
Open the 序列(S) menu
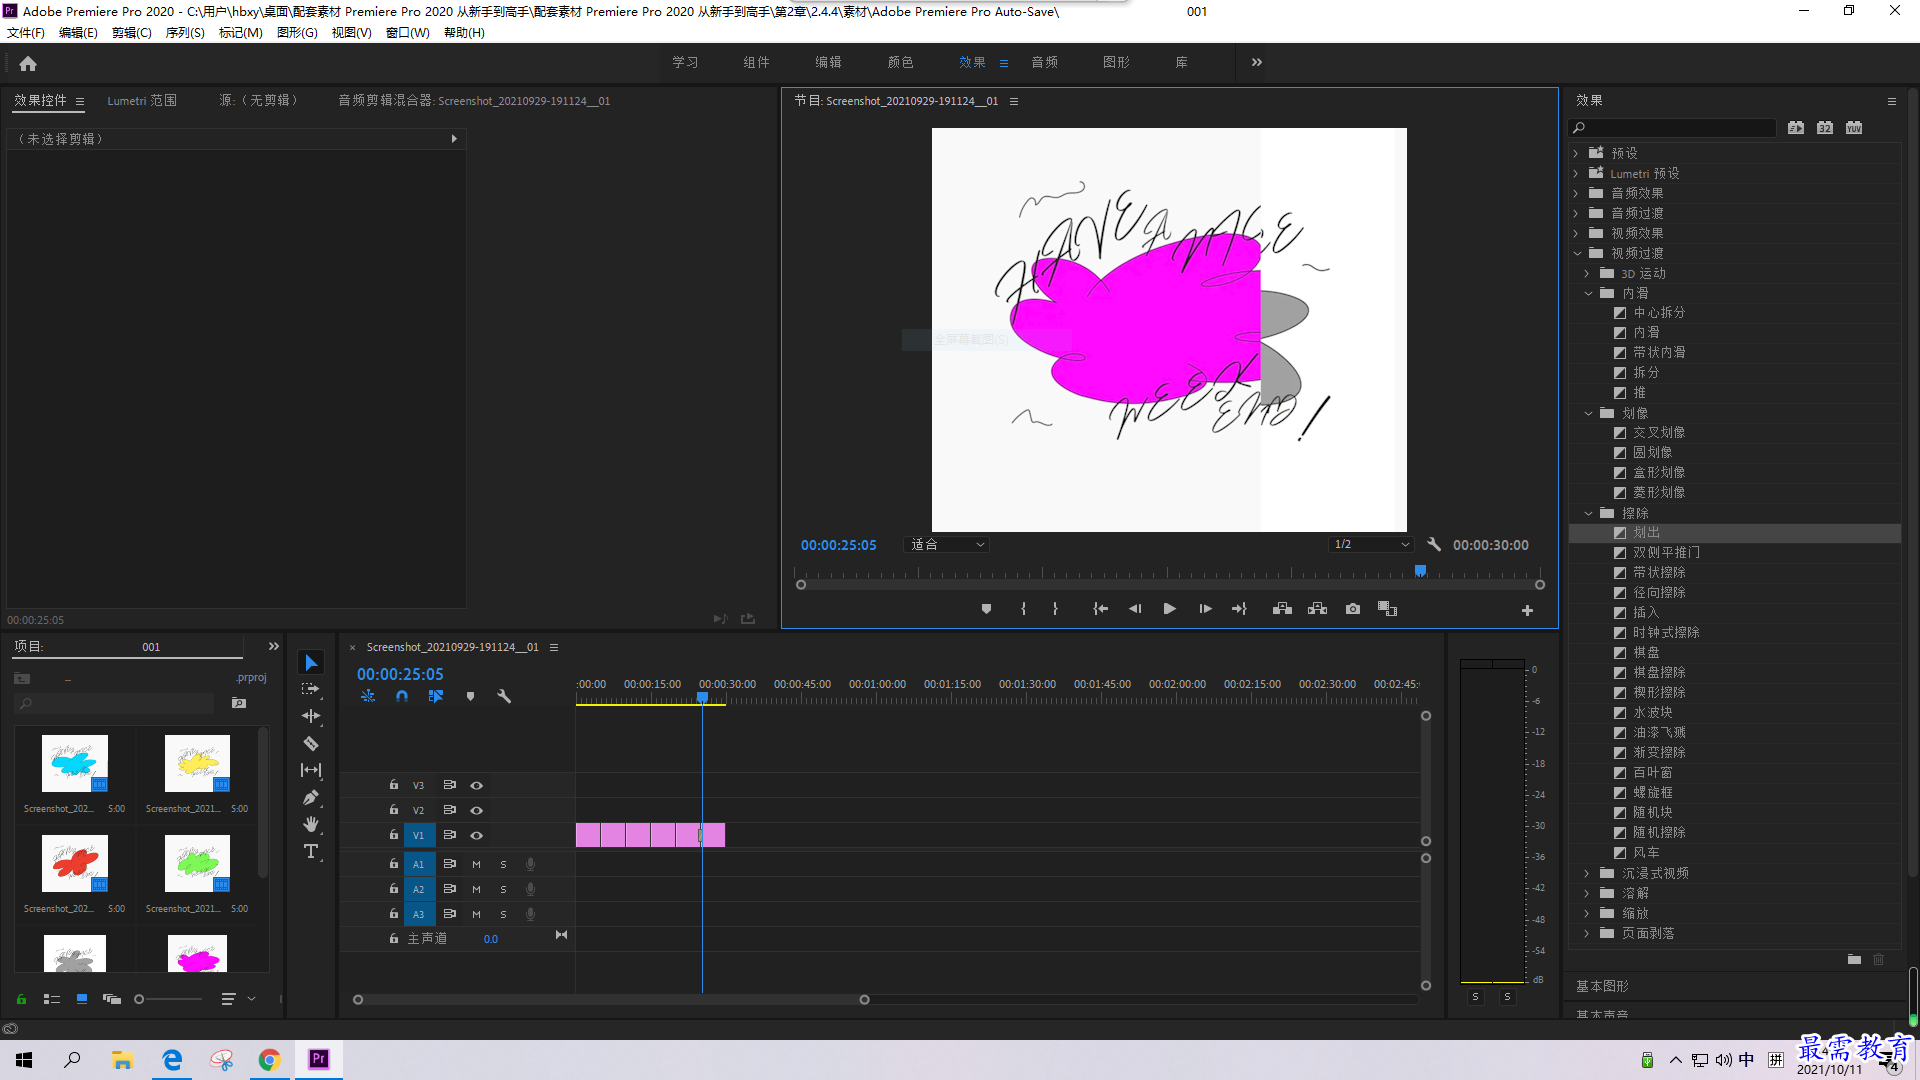click(185, 33)
